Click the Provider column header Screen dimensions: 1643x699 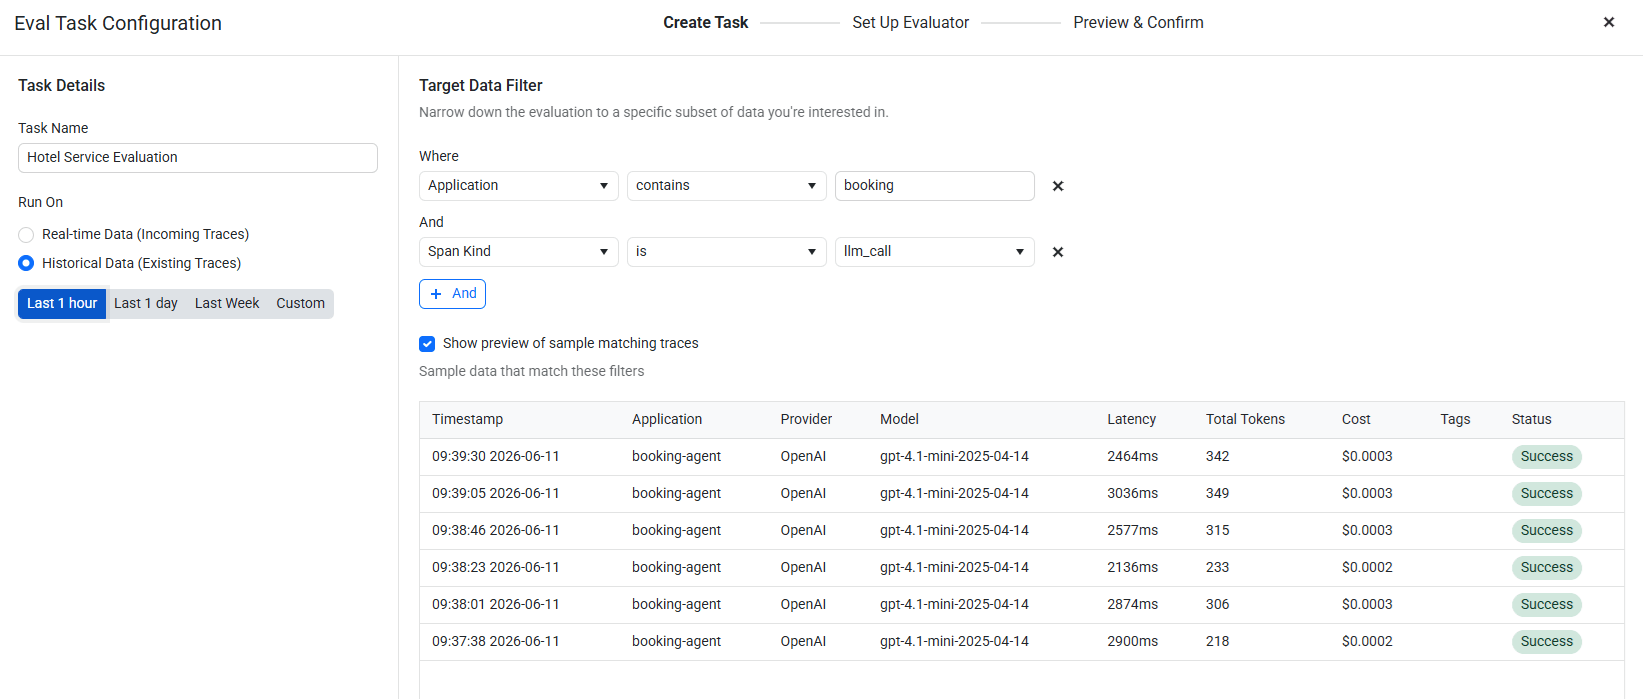click(807, 420)
